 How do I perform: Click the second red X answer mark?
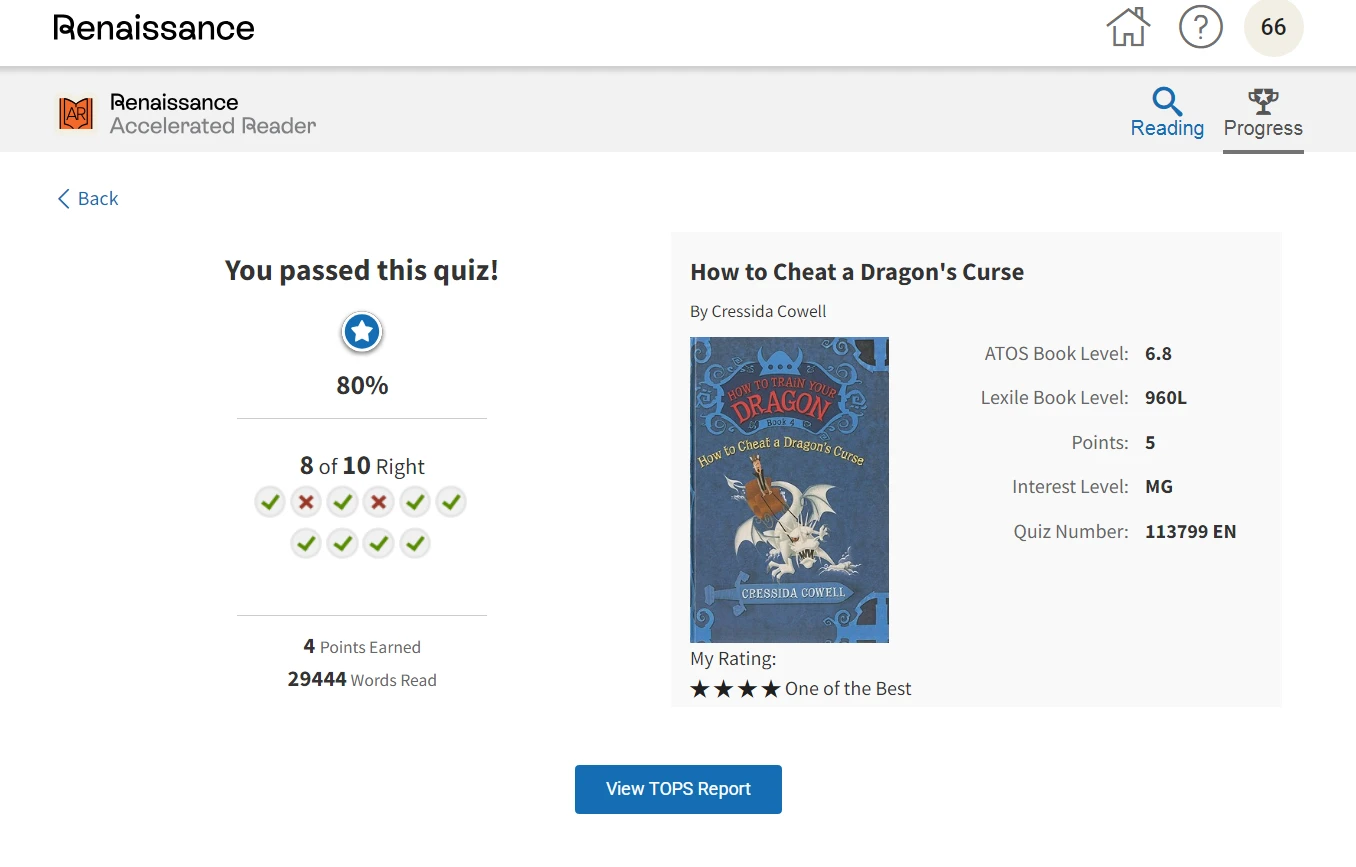pyautogui.click(x=378, y=502)
